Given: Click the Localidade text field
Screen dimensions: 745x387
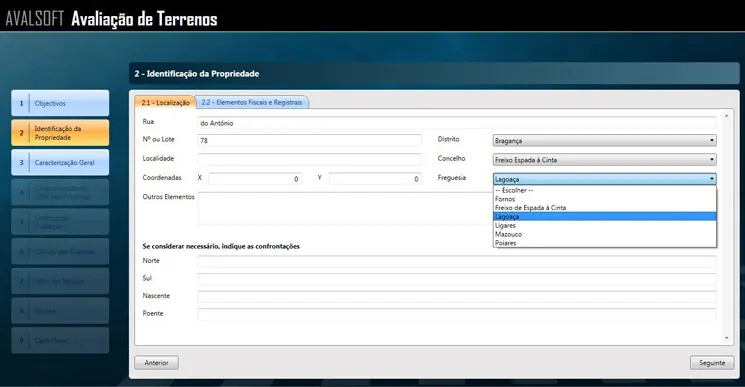Looking at the screenshot, I should tap(309, 159).
